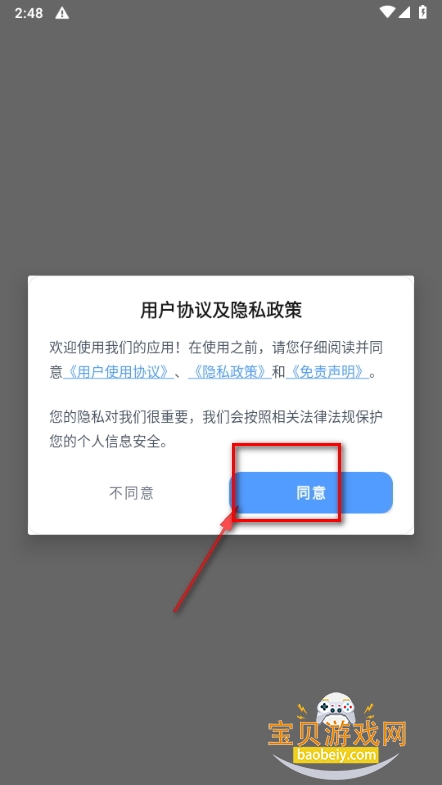
Task: Open the 《用户使用协议》 link
Action: [x=118, y=372]
